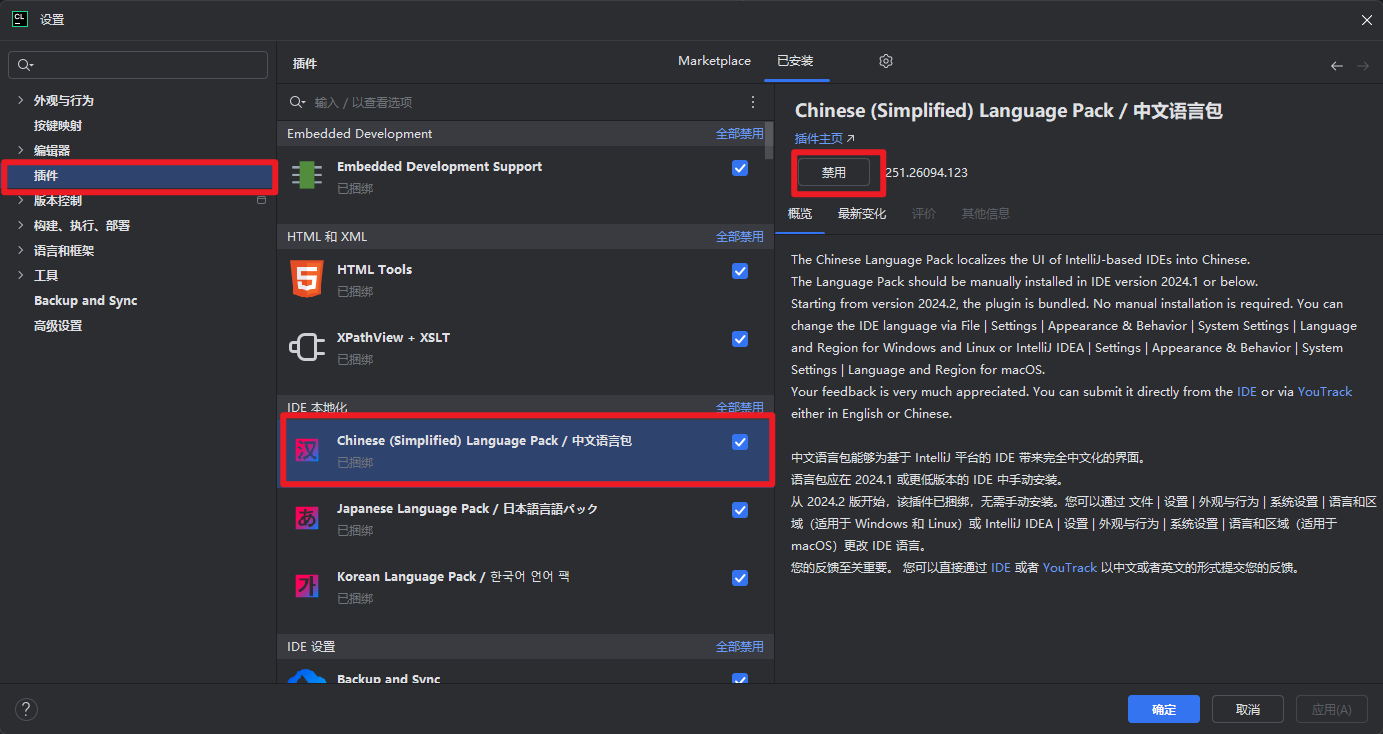This screenshot has height=734, width=1383.
Task: Select 插件 in settings tree
Action: (x=138, y=176)
